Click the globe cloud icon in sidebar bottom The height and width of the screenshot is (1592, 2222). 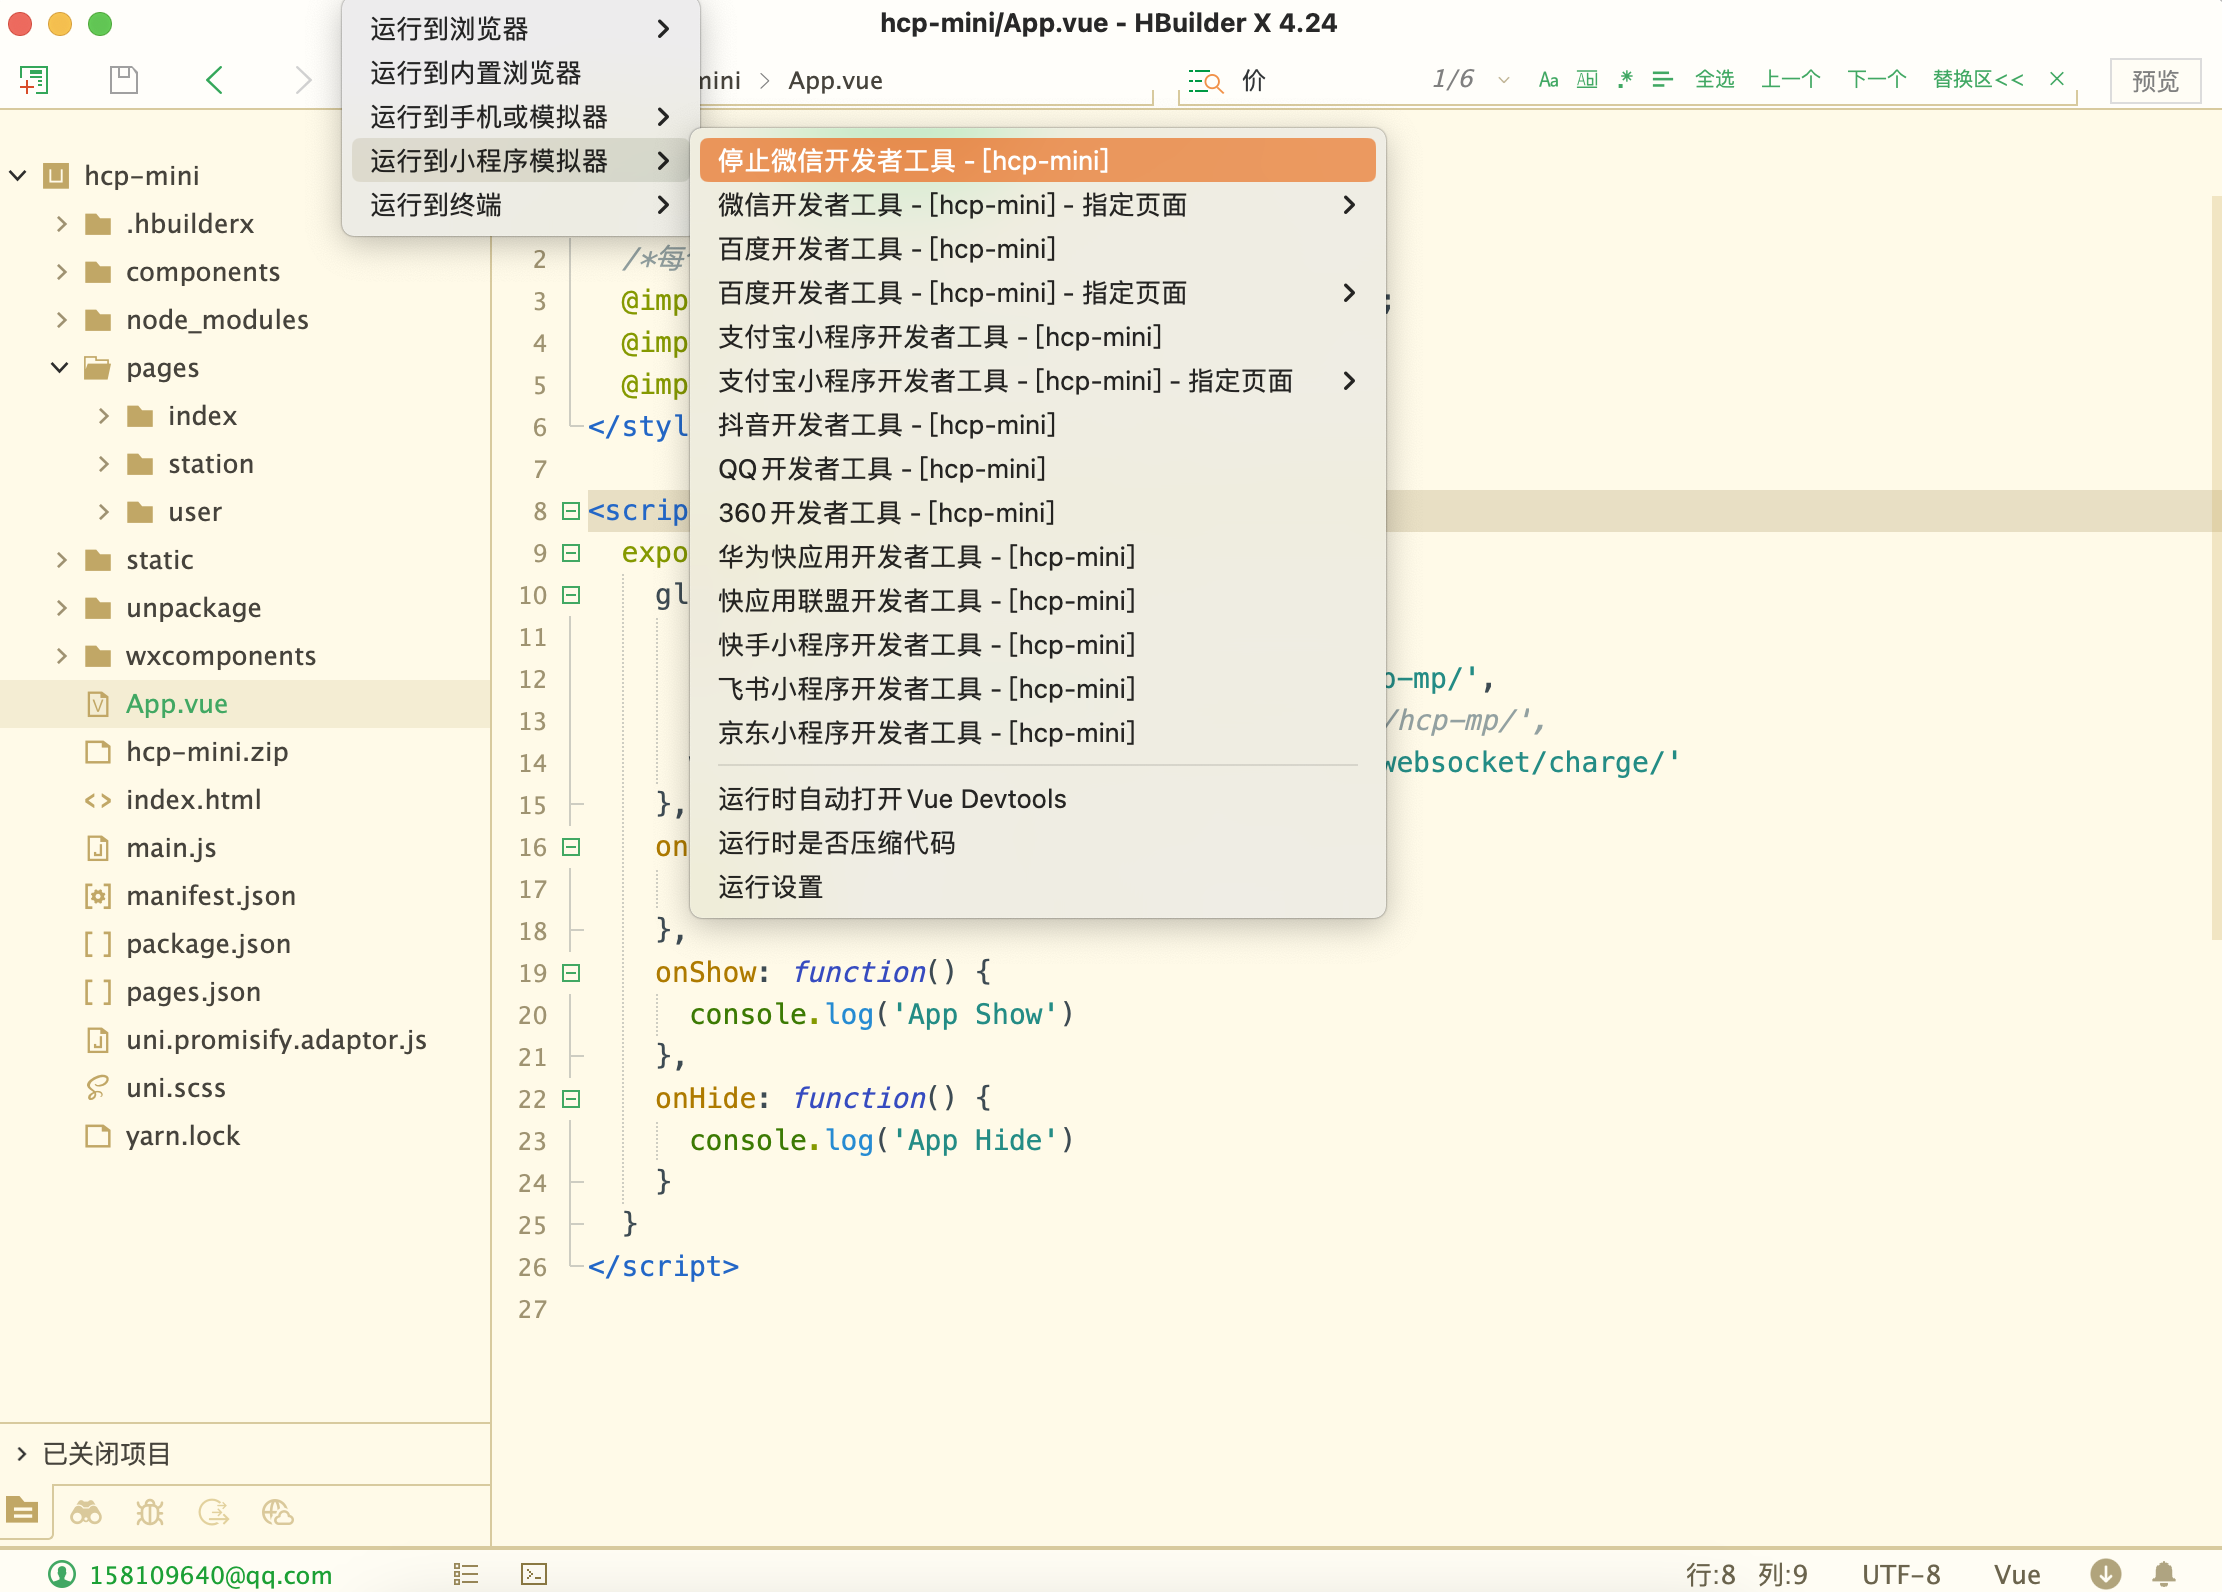coord(277,1512)
